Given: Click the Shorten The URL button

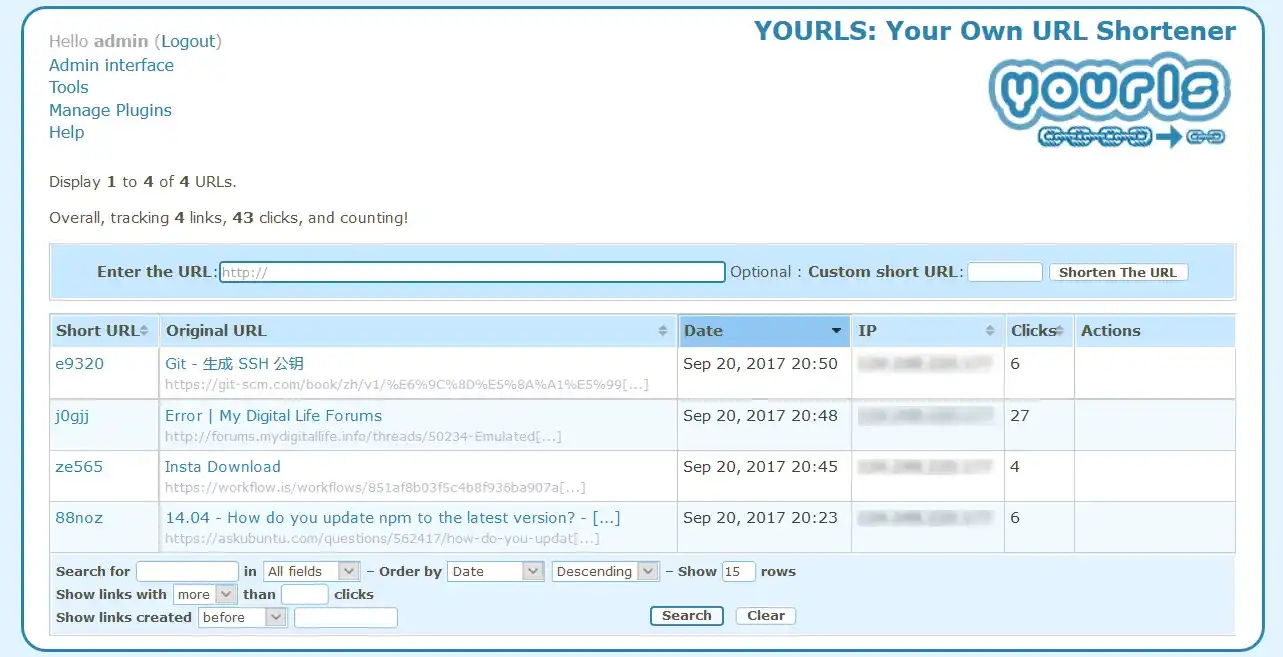Looking at the screenshot, I should [x=1118, y=272].
